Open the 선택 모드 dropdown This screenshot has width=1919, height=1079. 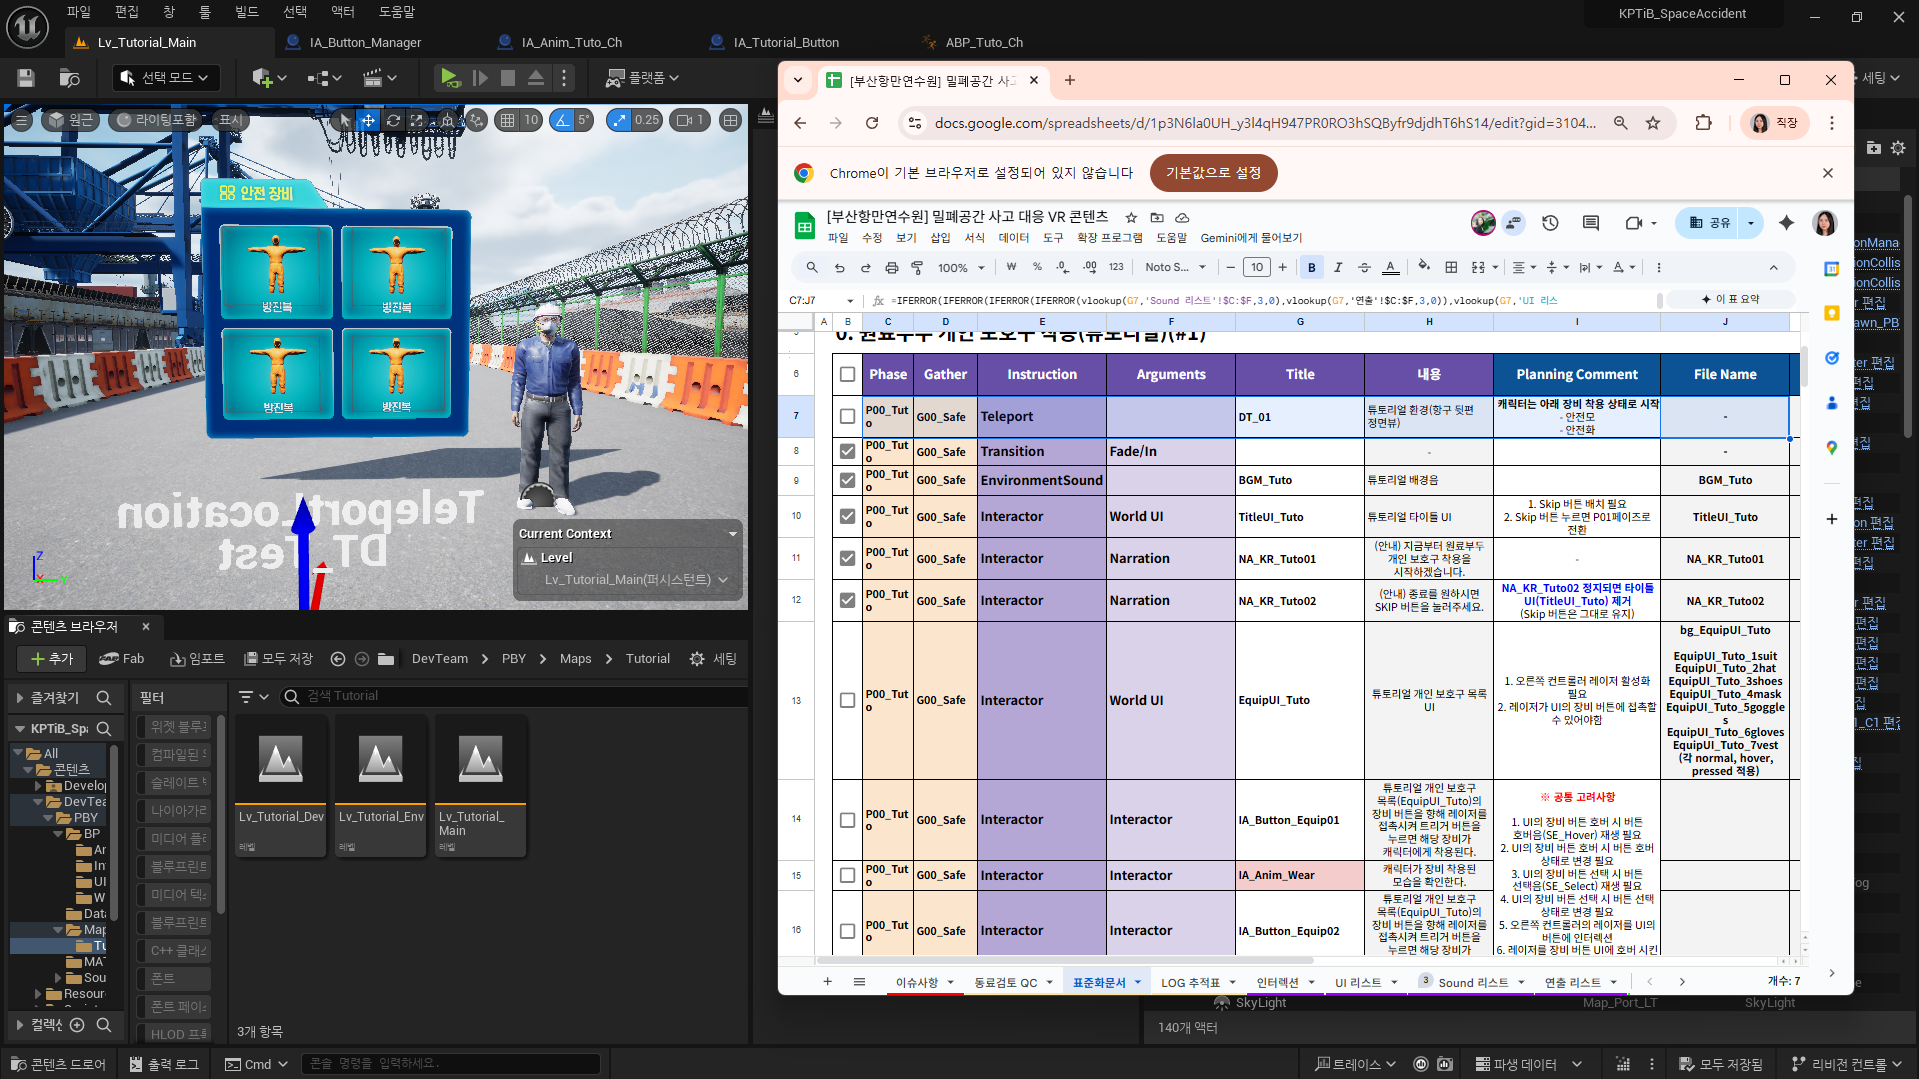(166, 78)
